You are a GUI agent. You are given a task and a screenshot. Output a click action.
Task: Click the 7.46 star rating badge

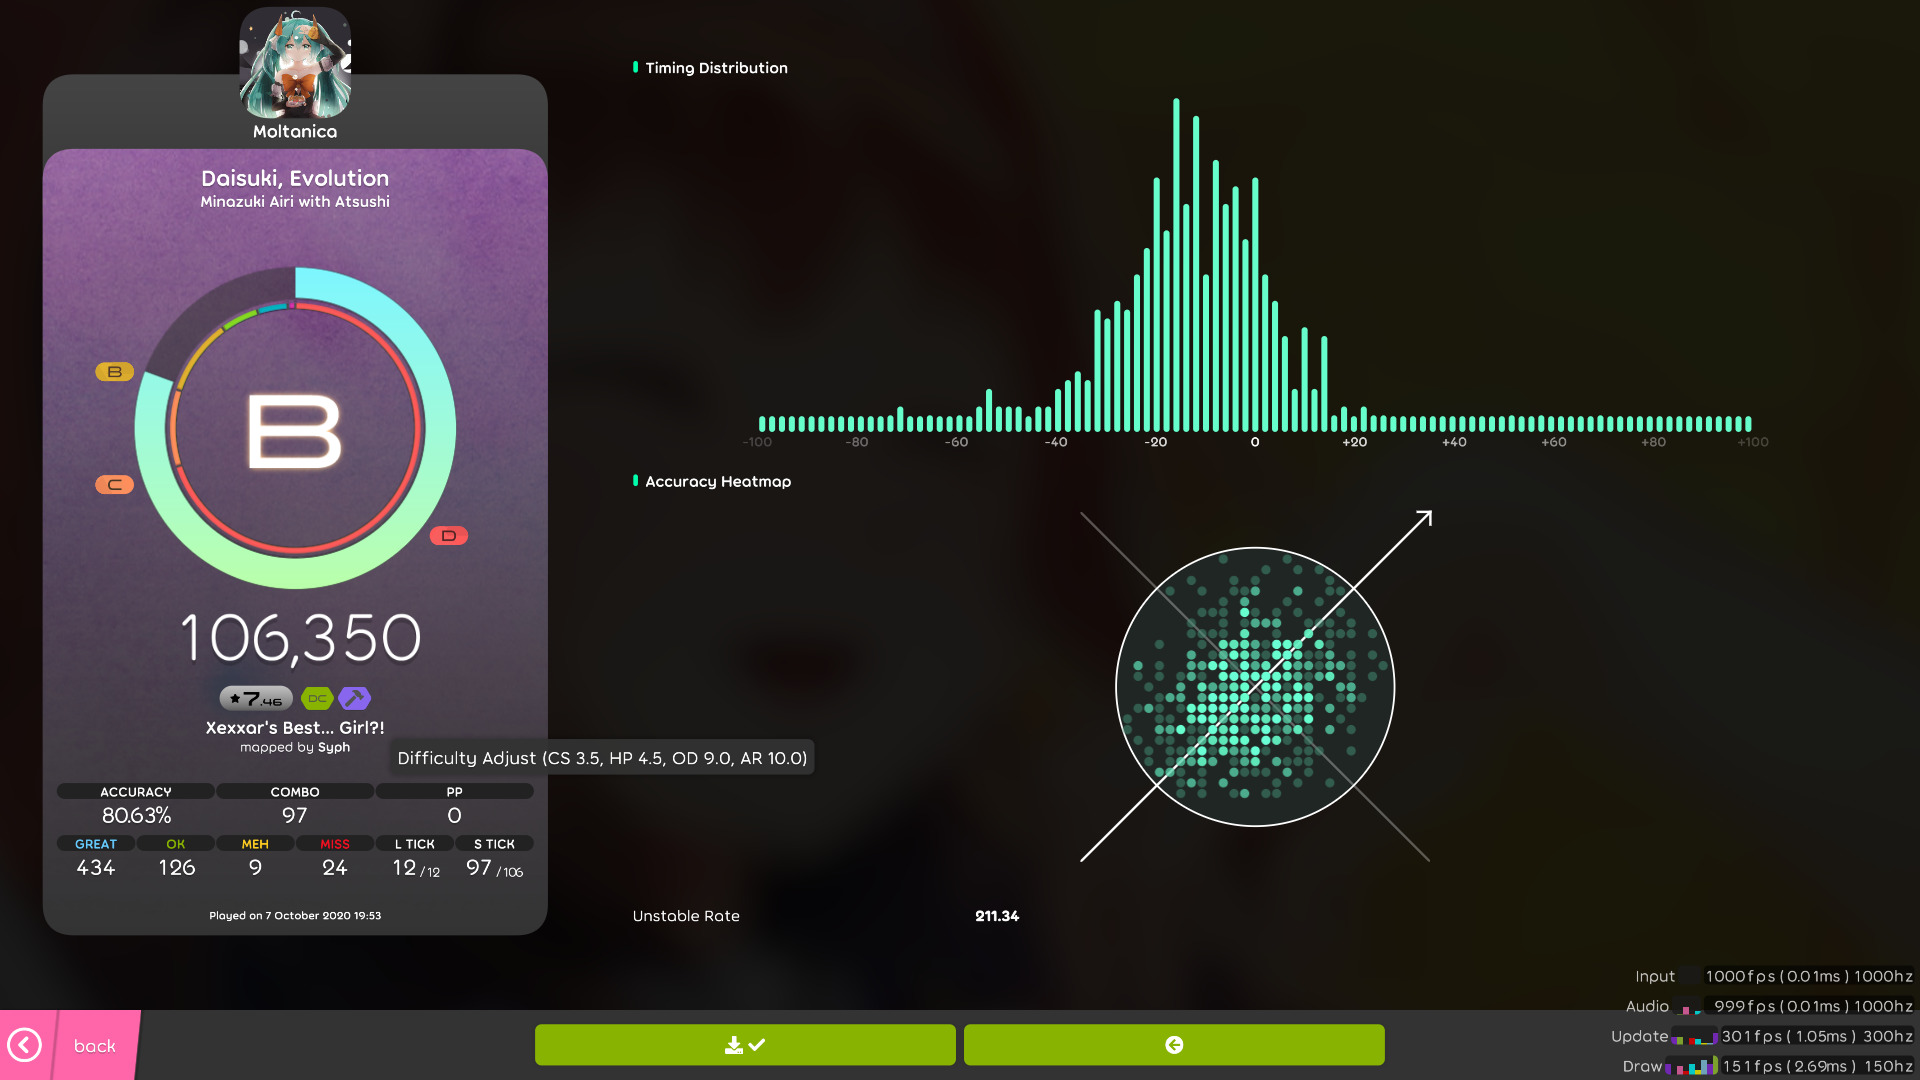pos(256,698)
